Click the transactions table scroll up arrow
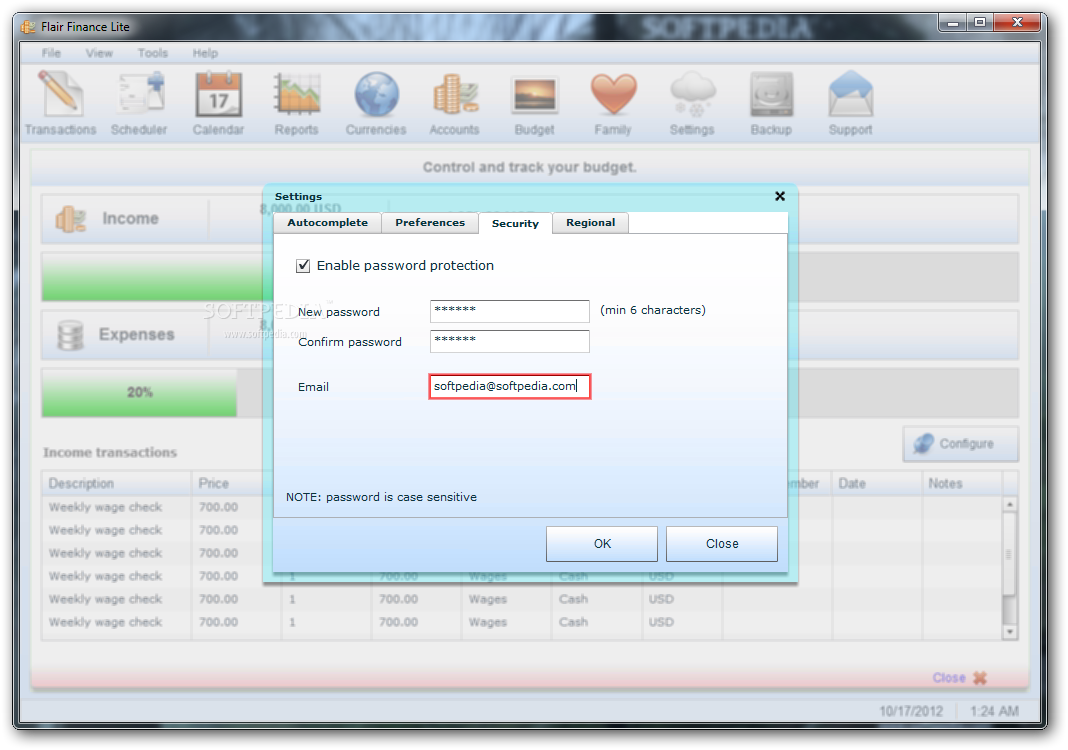 click(x=1010, y=505)
